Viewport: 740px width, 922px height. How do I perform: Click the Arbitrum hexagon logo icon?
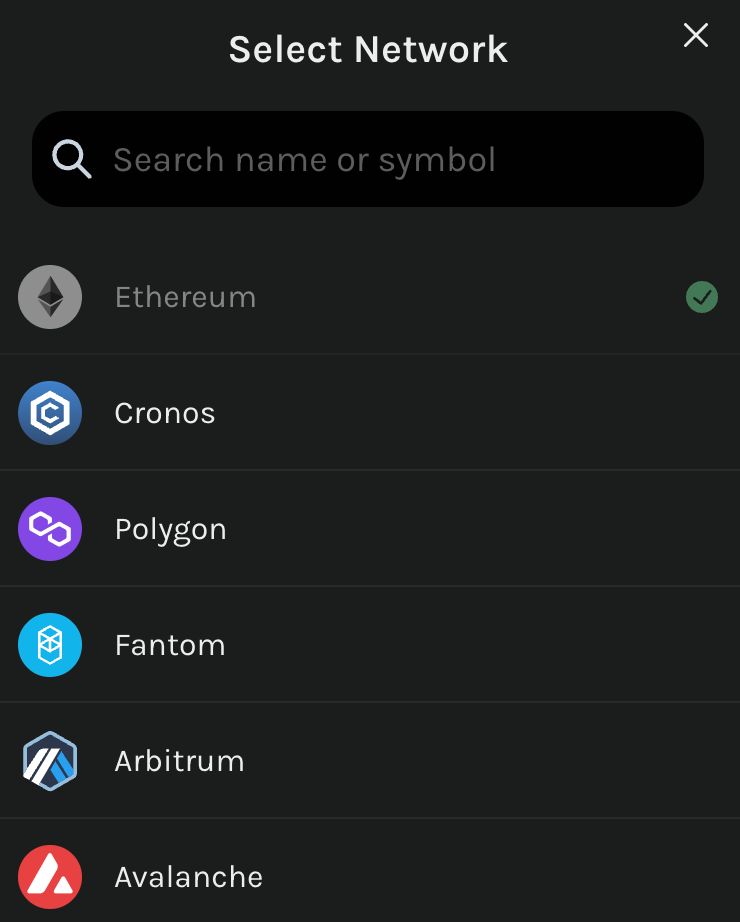pyautogui.click(x=50, y=760)
